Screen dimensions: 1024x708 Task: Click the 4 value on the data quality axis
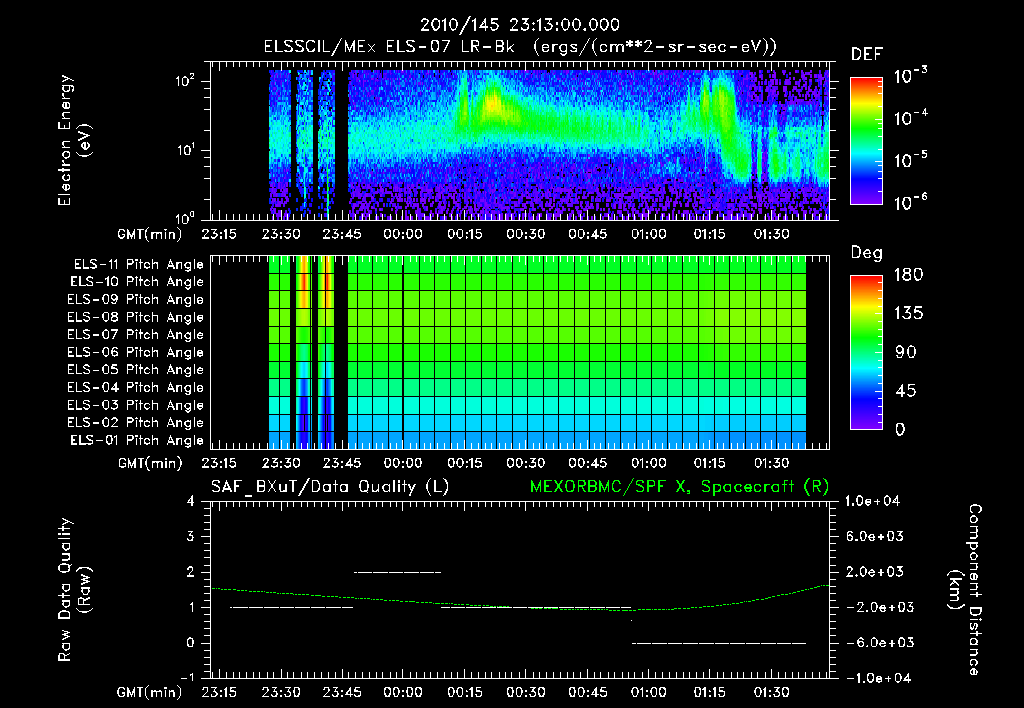[191, 501]
